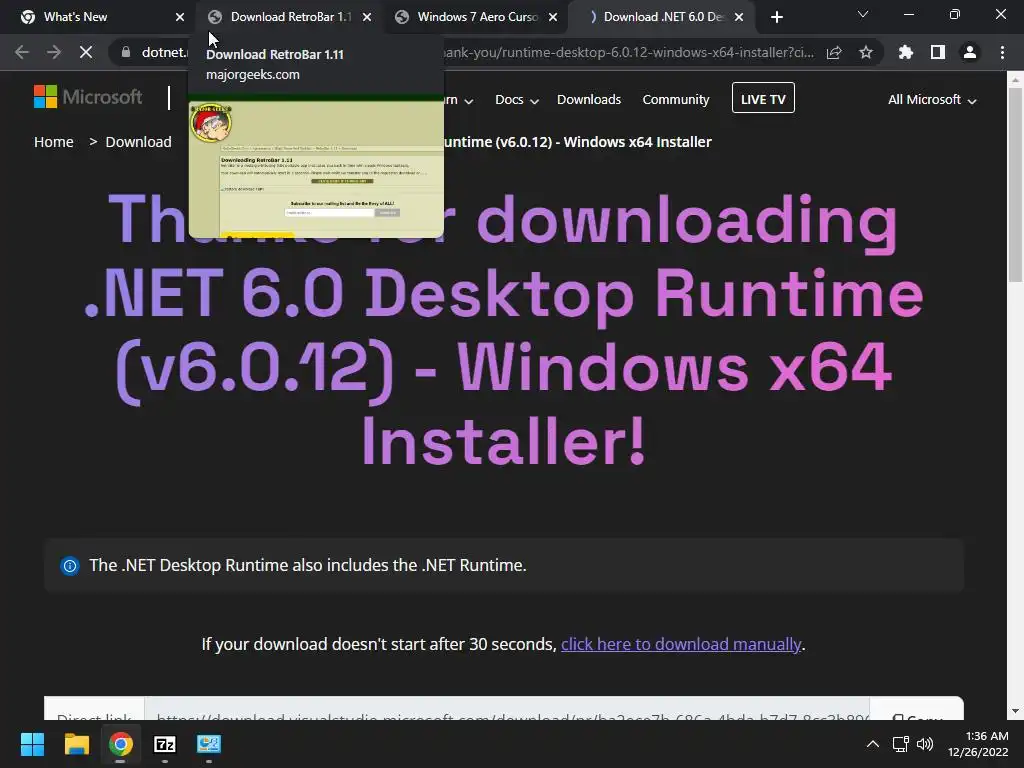Open the Community nav link

[x=675, y=100]
